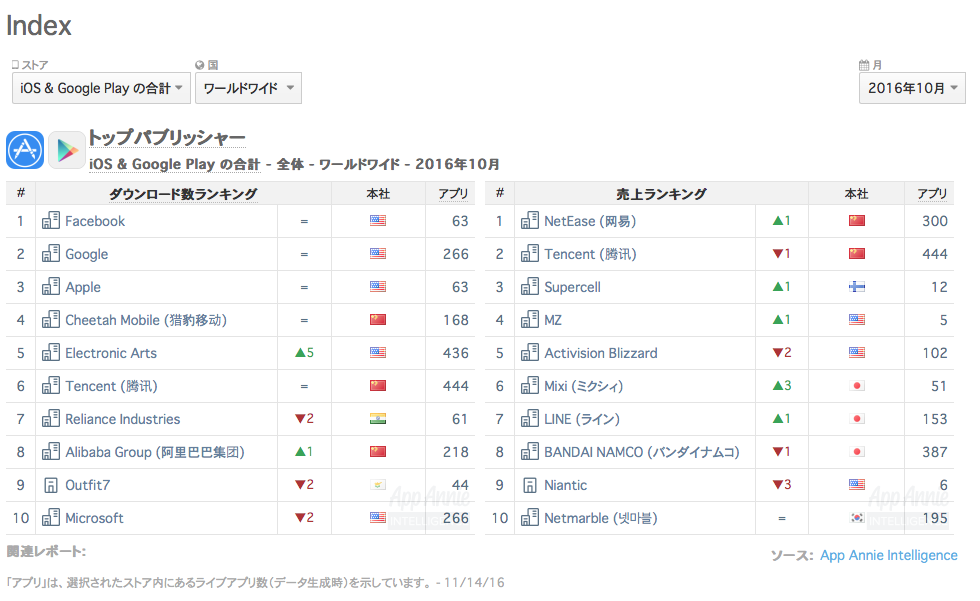This screenshot has width=980, height=601.
Task: Open the Alibaba Group publisher link
Action: 155,452
